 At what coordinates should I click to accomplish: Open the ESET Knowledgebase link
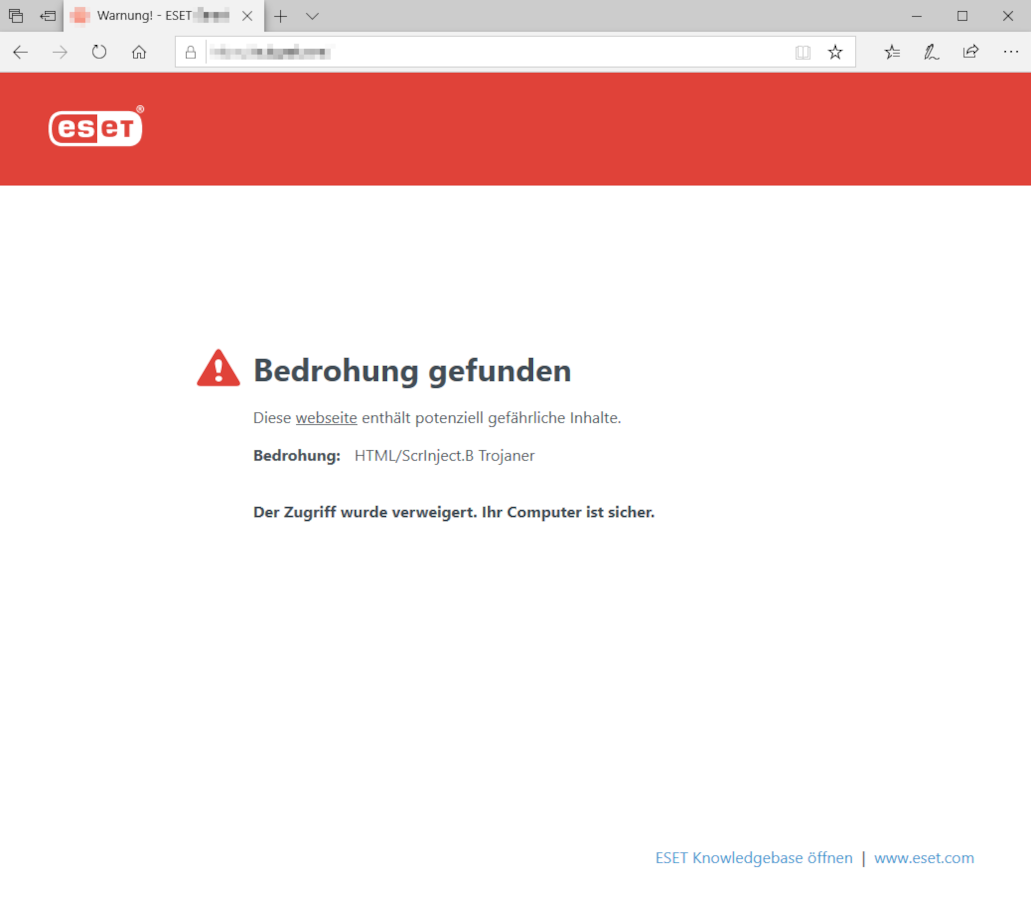753,857
